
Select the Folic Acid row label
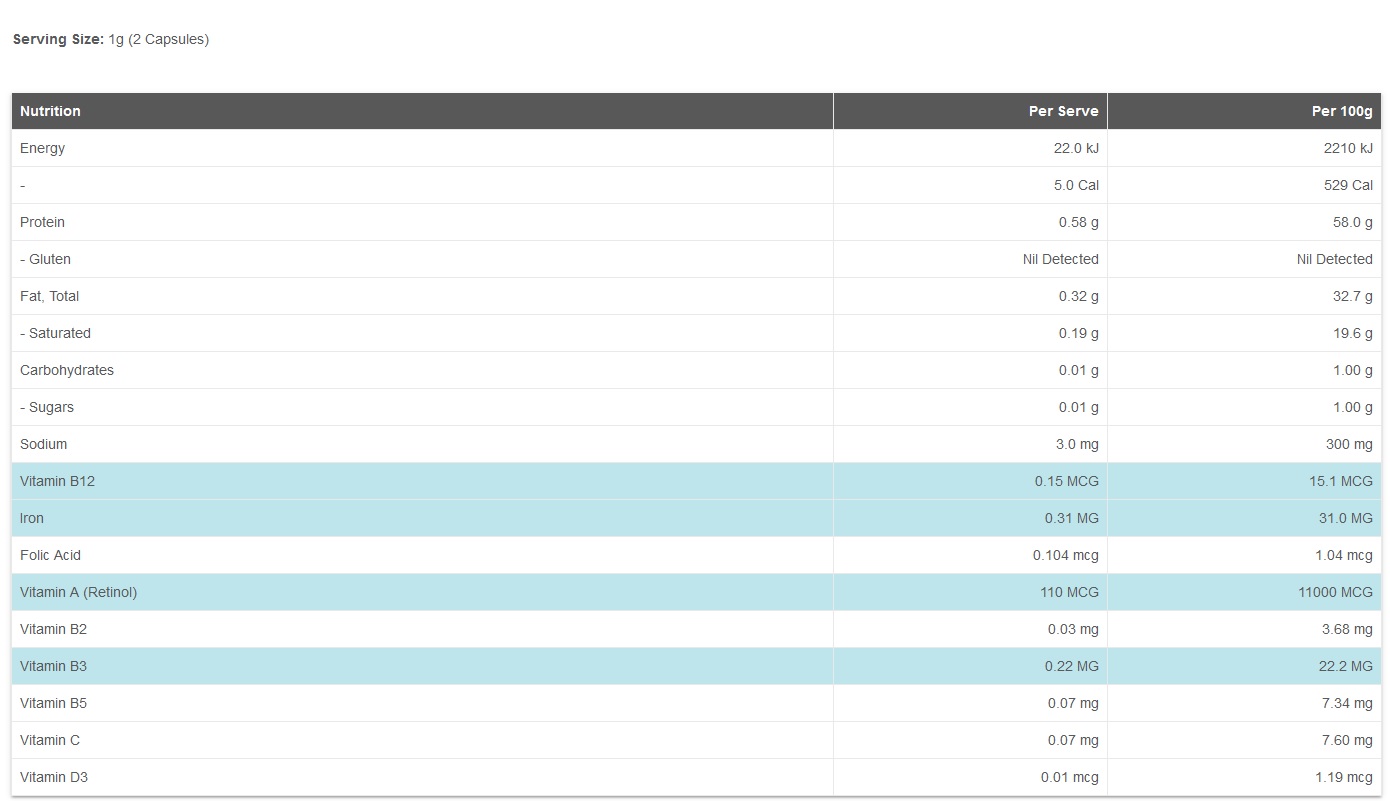(50, 555)
